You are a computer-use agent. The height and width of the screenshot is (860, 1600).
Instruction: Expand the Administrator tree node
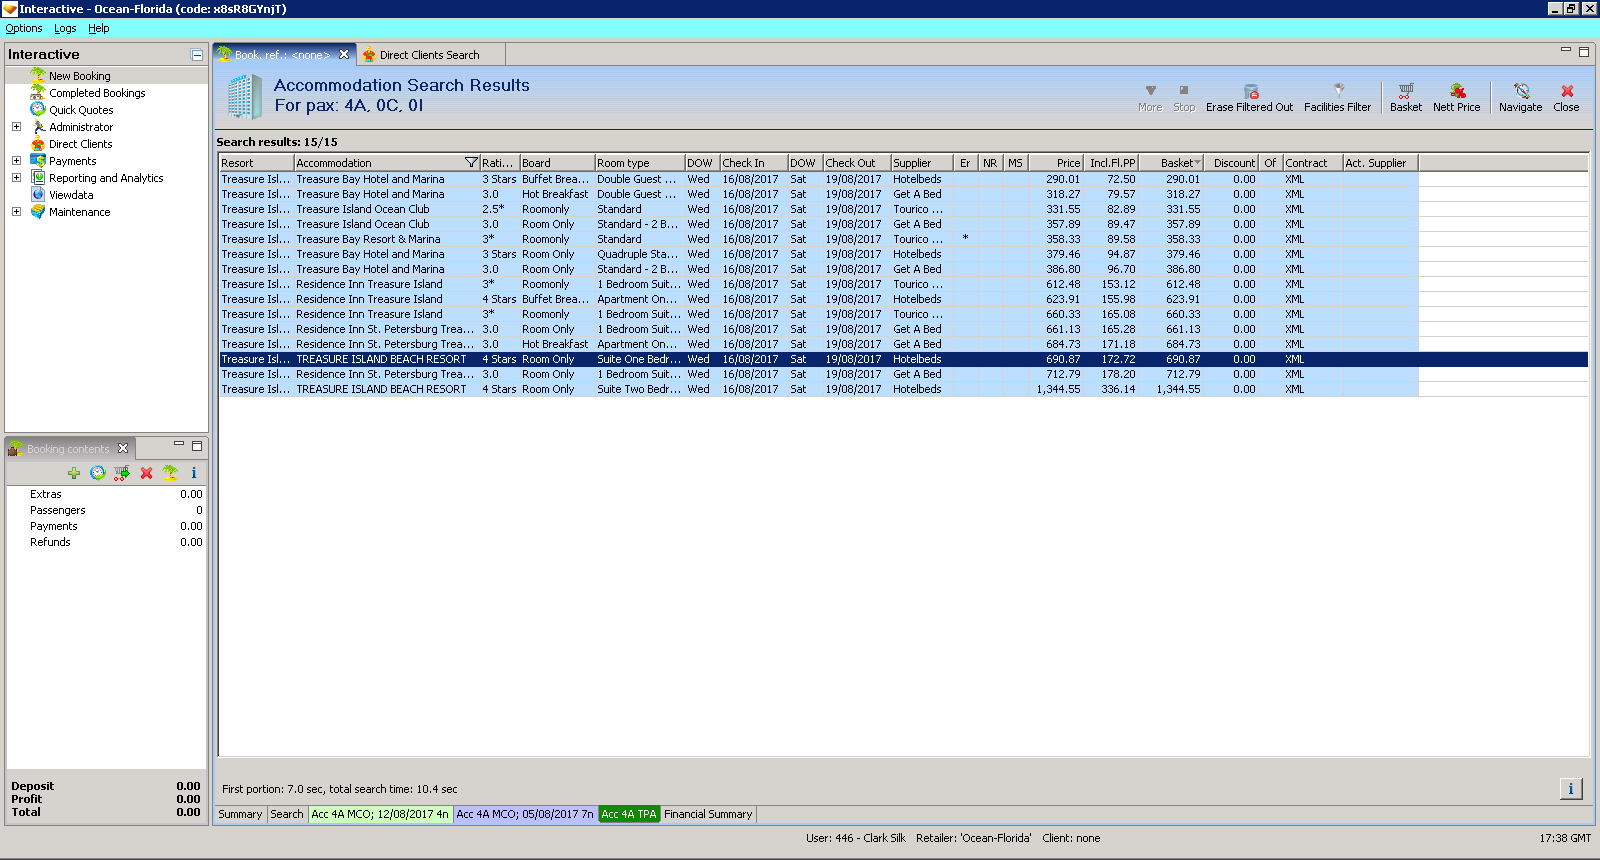pyautogui.click(x=16, y=127)
